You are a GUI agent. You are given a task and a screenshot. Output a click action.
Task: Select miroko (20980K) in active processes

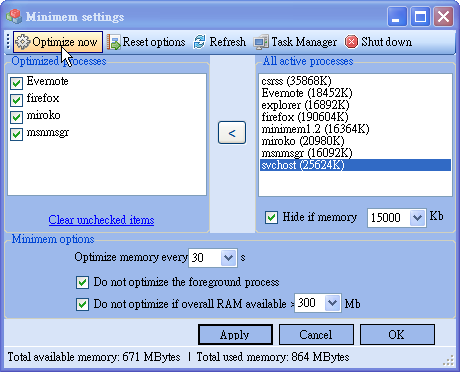tap(355, 141)
